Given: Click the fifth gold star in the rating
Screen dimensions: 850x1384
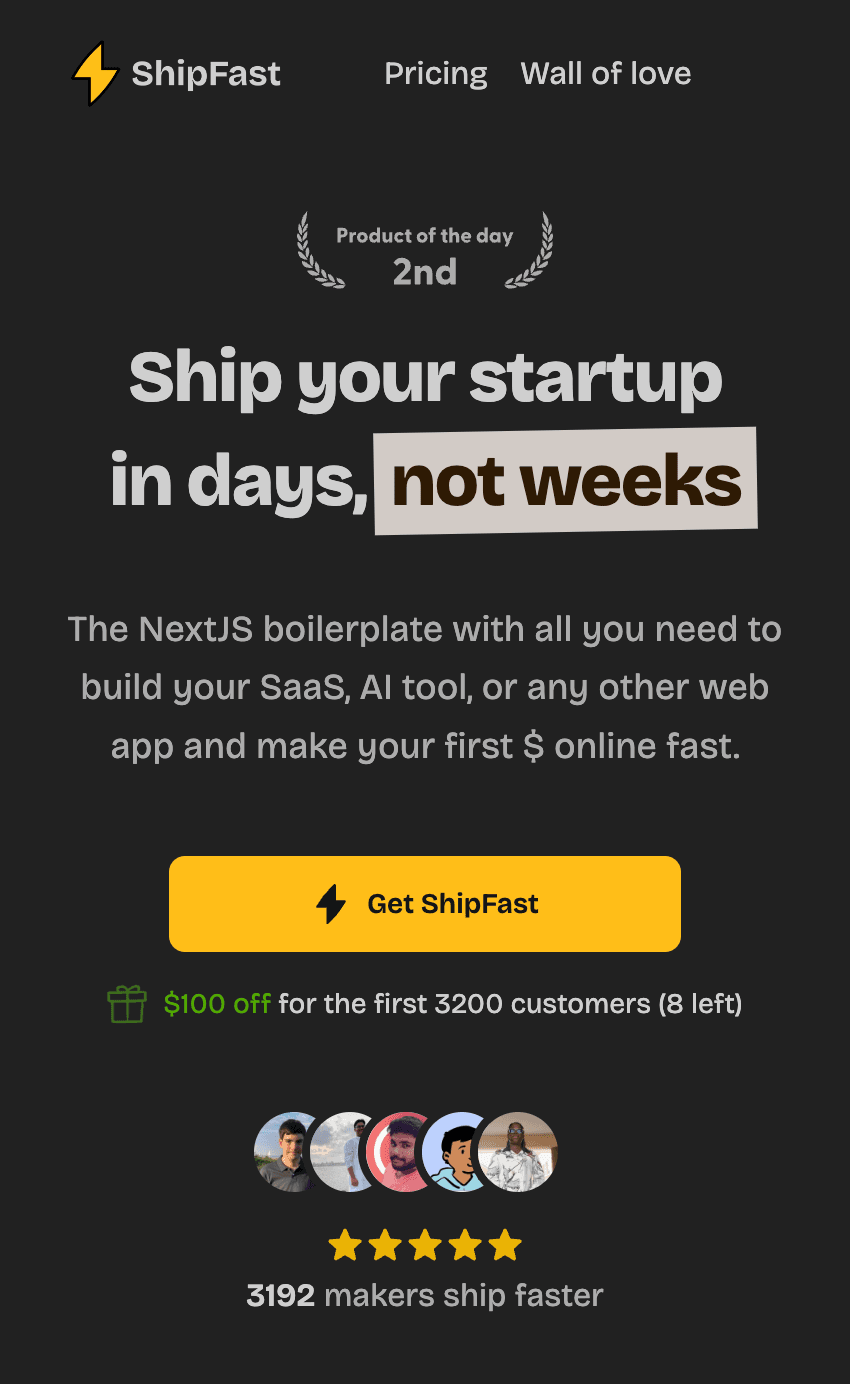Looking at the screenshot, I should pos(505,1245).
